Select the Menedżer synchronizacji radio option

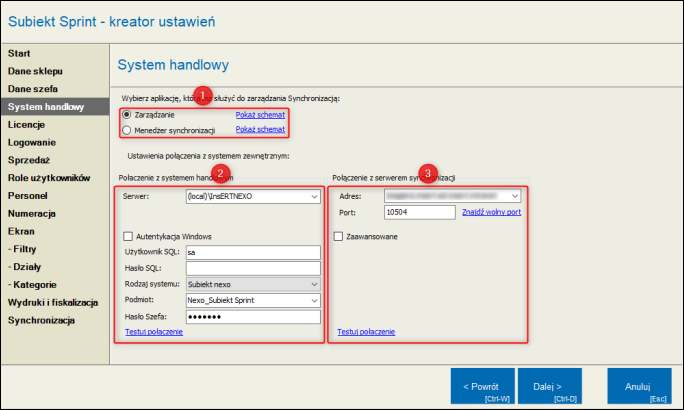click(127, 130)
